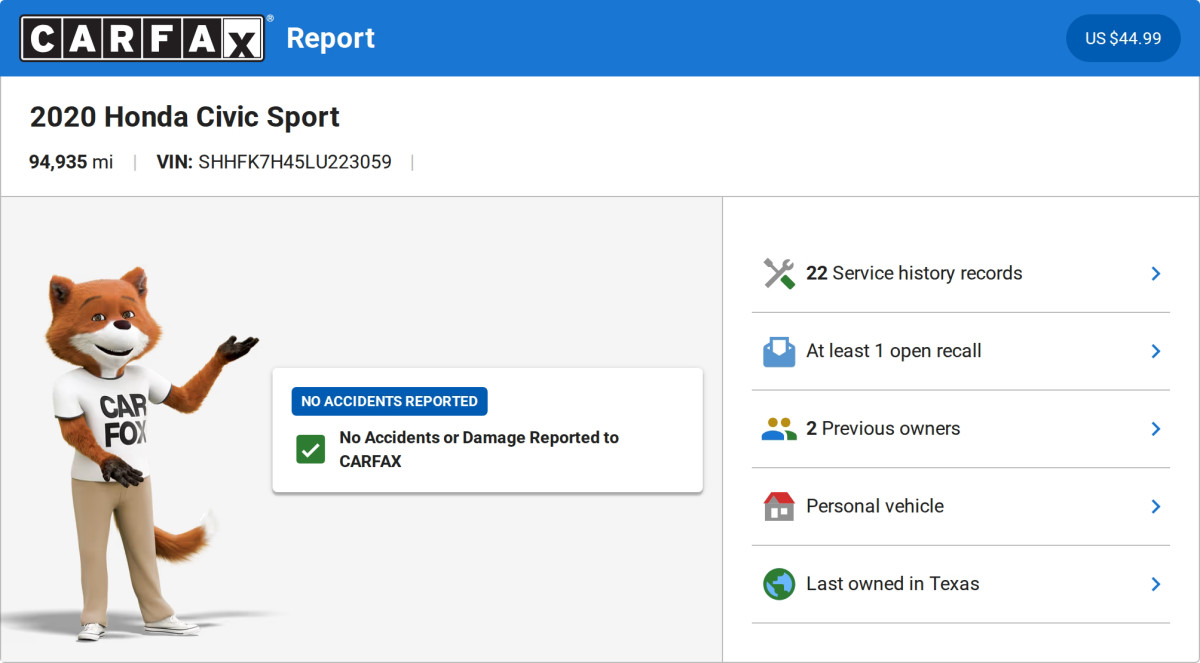Expand the open recall row chevron
This screenshot has height=663, width=1200.
point(1155,352)
